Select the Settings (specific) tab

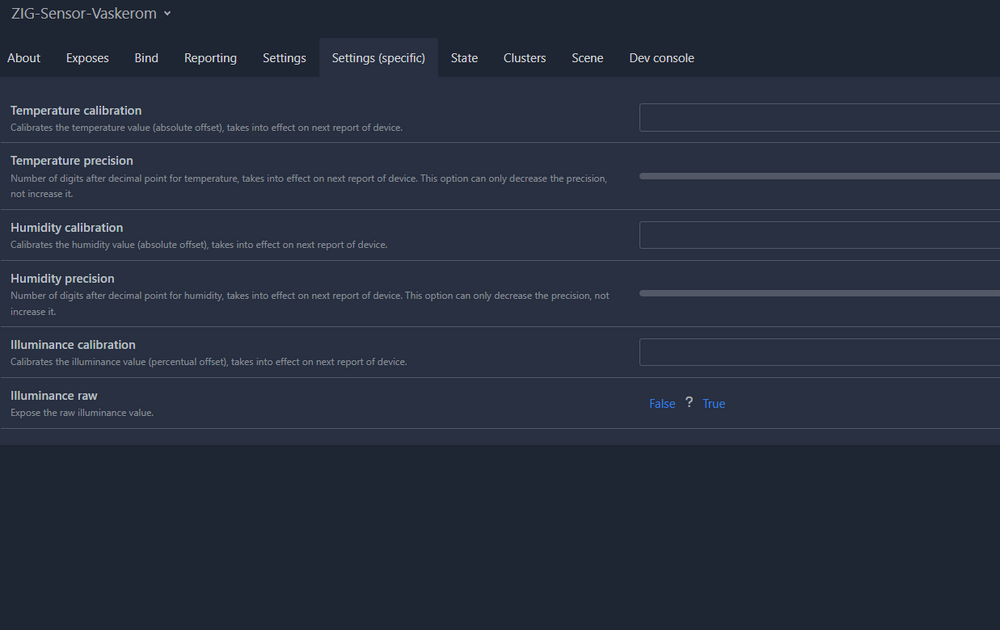[378, 58]
